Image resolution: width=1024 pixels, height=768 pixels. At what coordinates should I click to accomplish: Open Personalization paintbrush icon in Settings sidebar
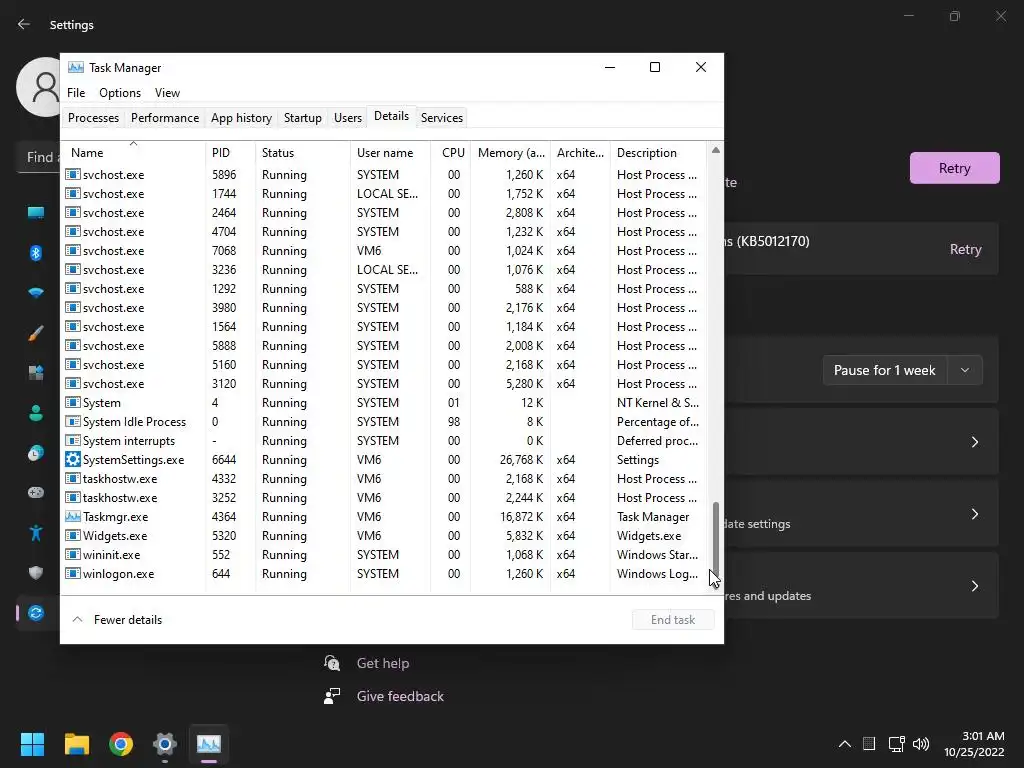tap(36, 333)
